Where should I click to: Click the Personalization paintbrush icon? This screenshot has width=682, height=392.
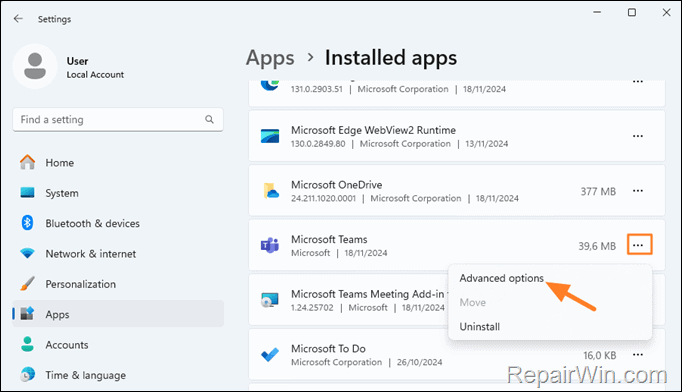(x=27, y=284)
